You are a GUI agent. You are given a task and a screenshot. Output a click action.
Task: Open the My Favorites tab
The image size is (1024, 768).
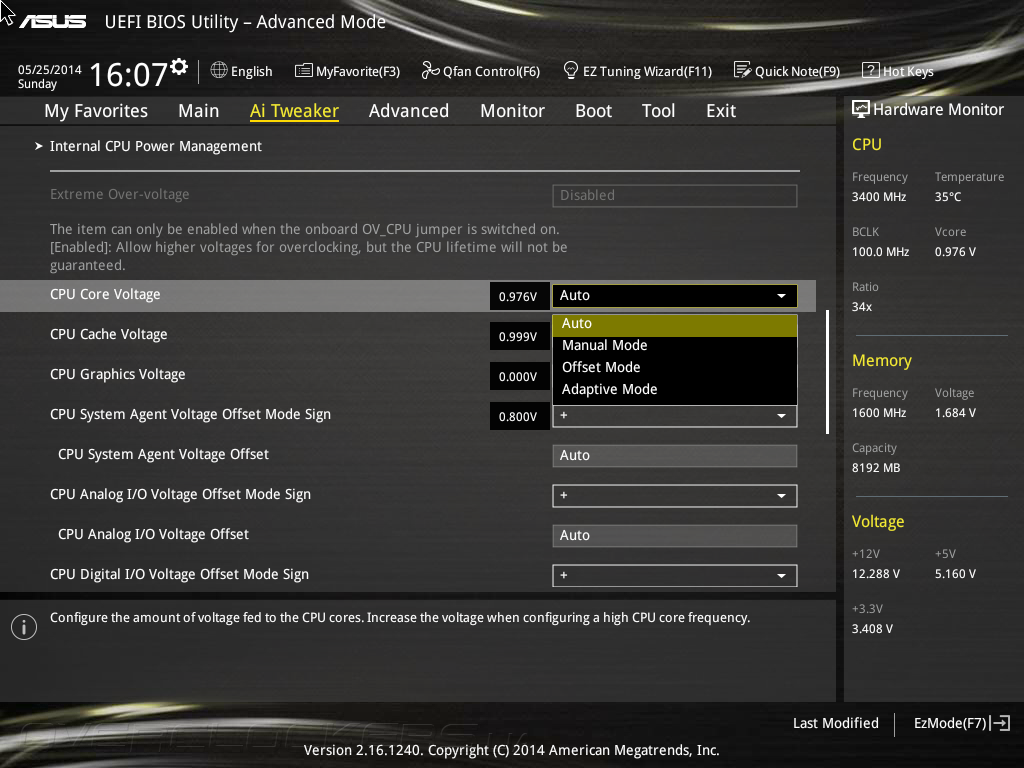coord(96,111)
